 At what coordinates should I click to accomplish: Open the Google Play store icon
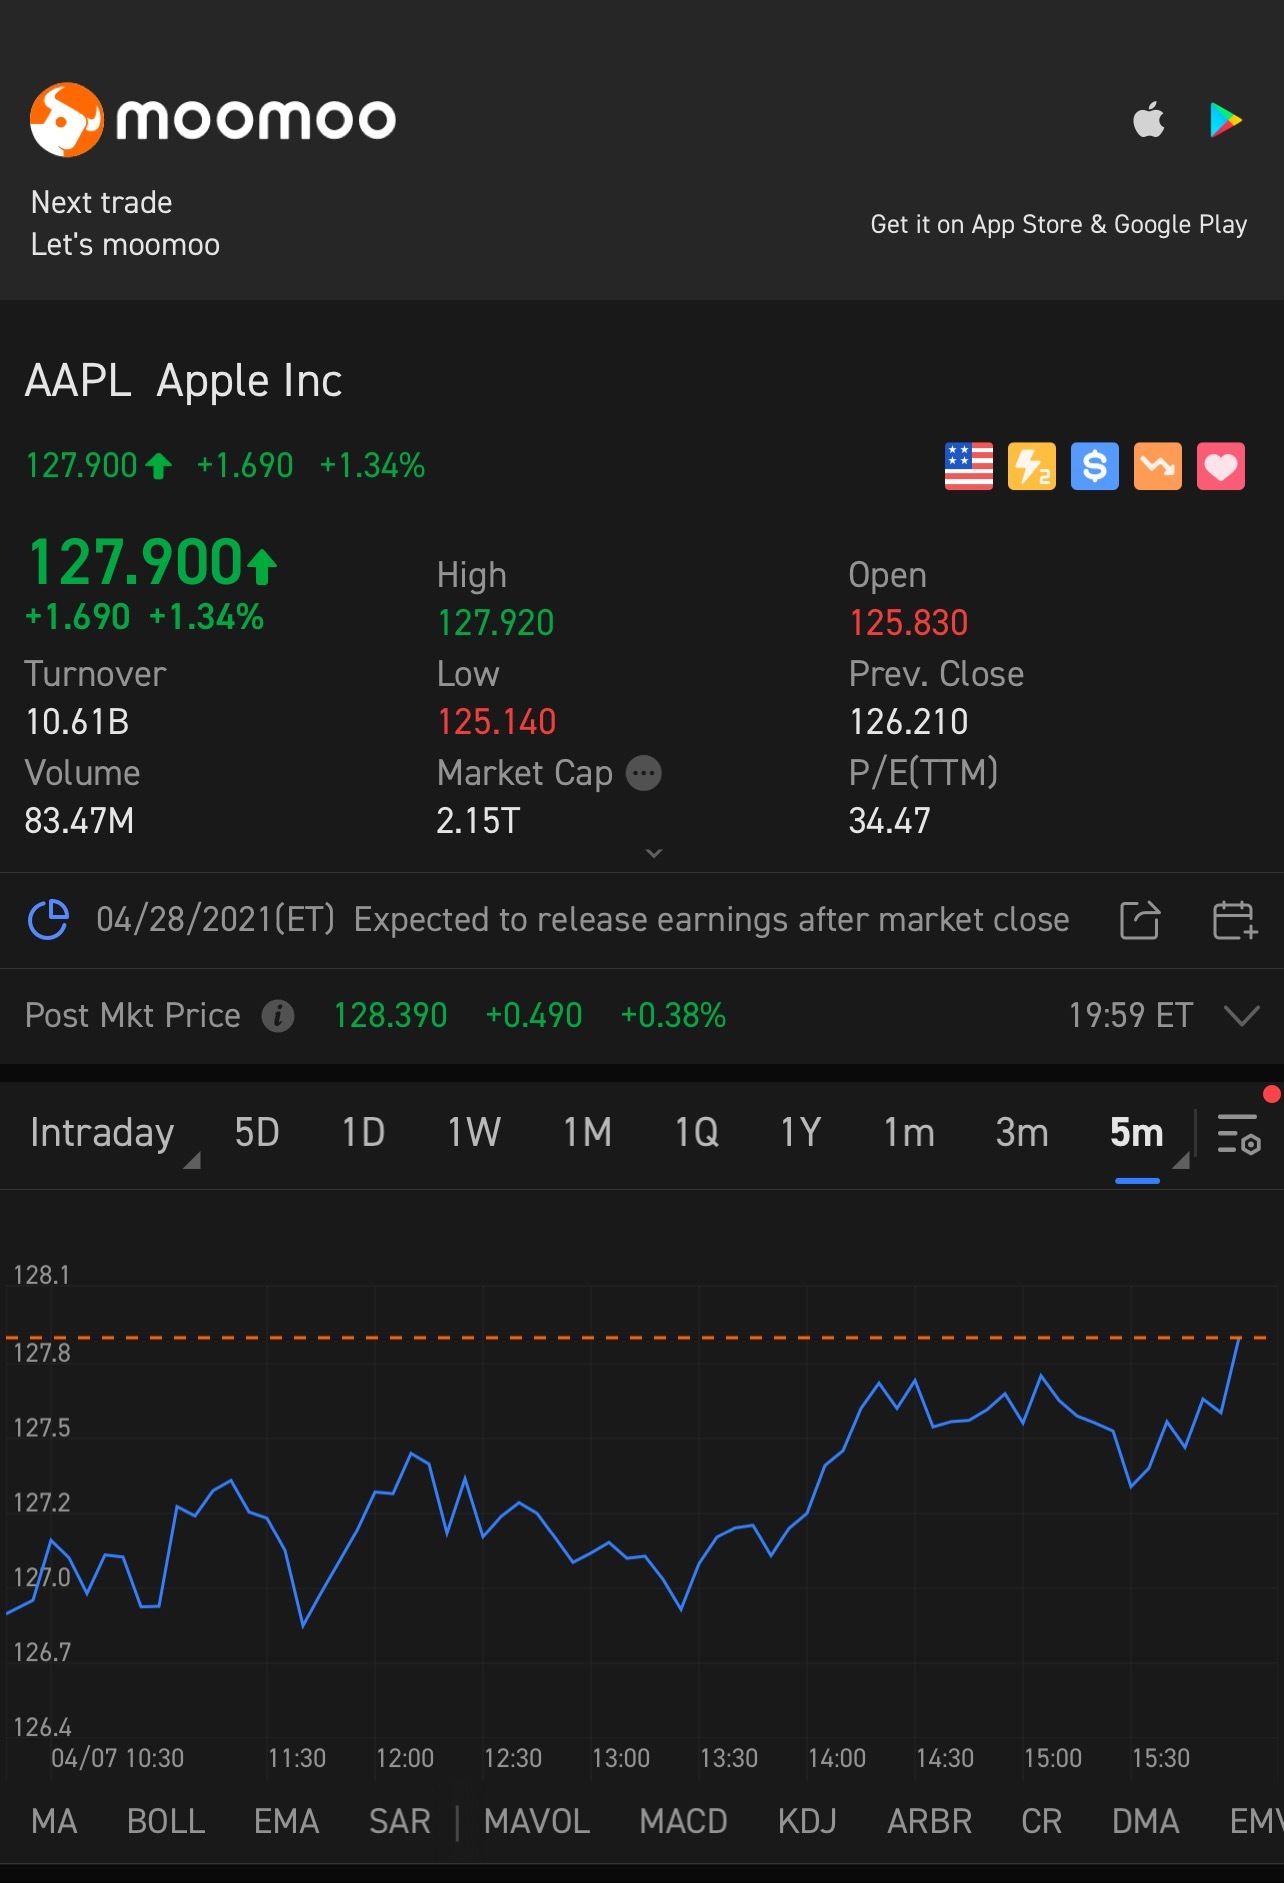(1225, 120)
